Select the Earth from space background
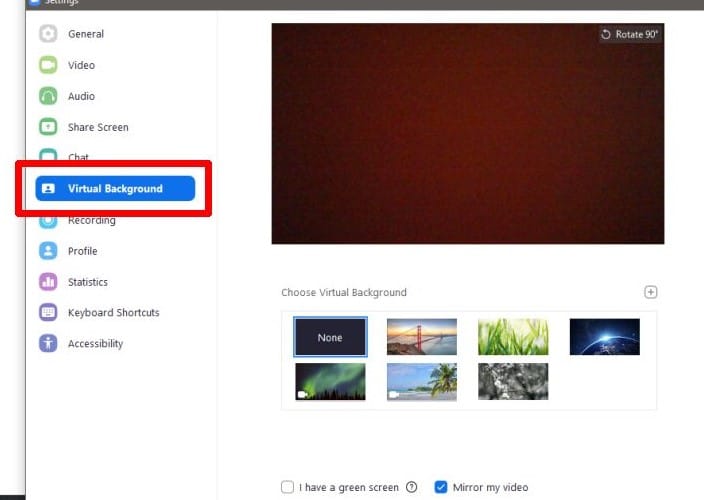Viewport: 704px width, 500px height. (604, 337)
